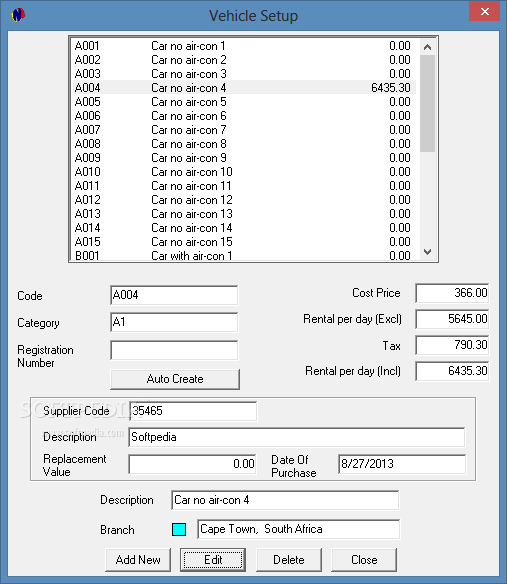Select row A009 Car no air-con 9
This screenshot has height=584, width=507.
tap(244, 158)
